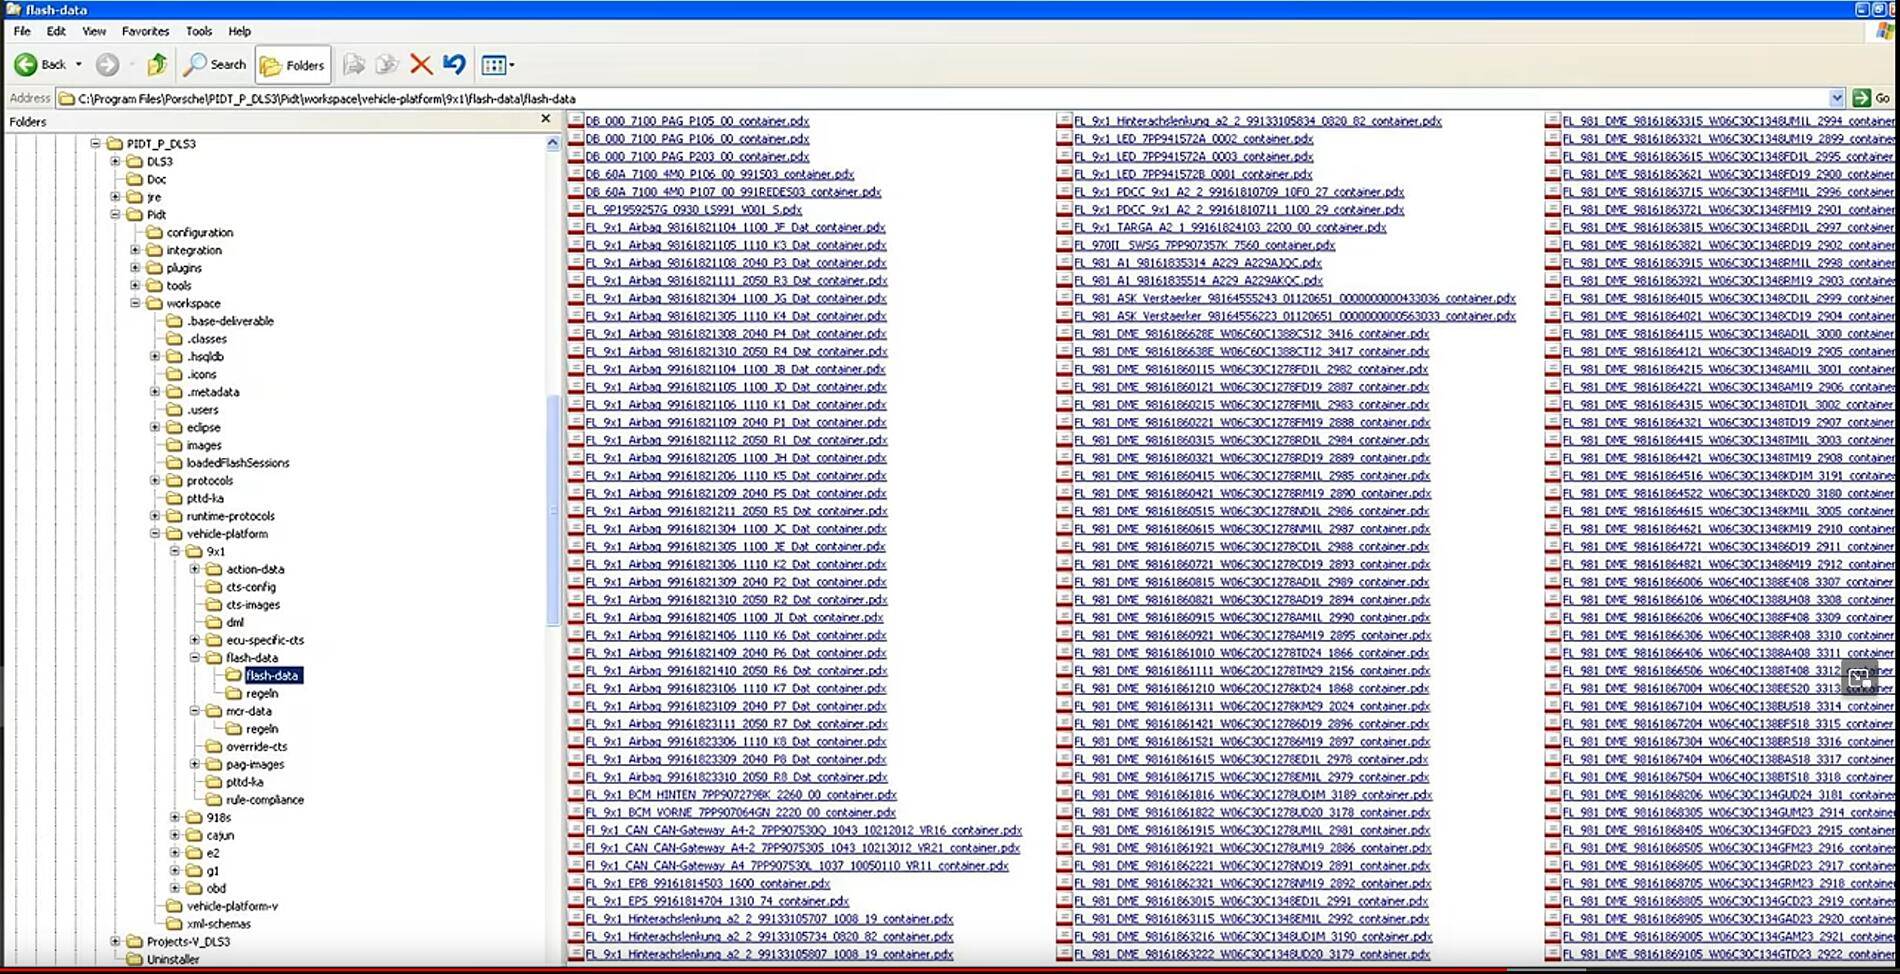1900x974 pixels.
Task: Select FL_970II_SWSG_7PP907357K container file
Action: pos(1204,245)
